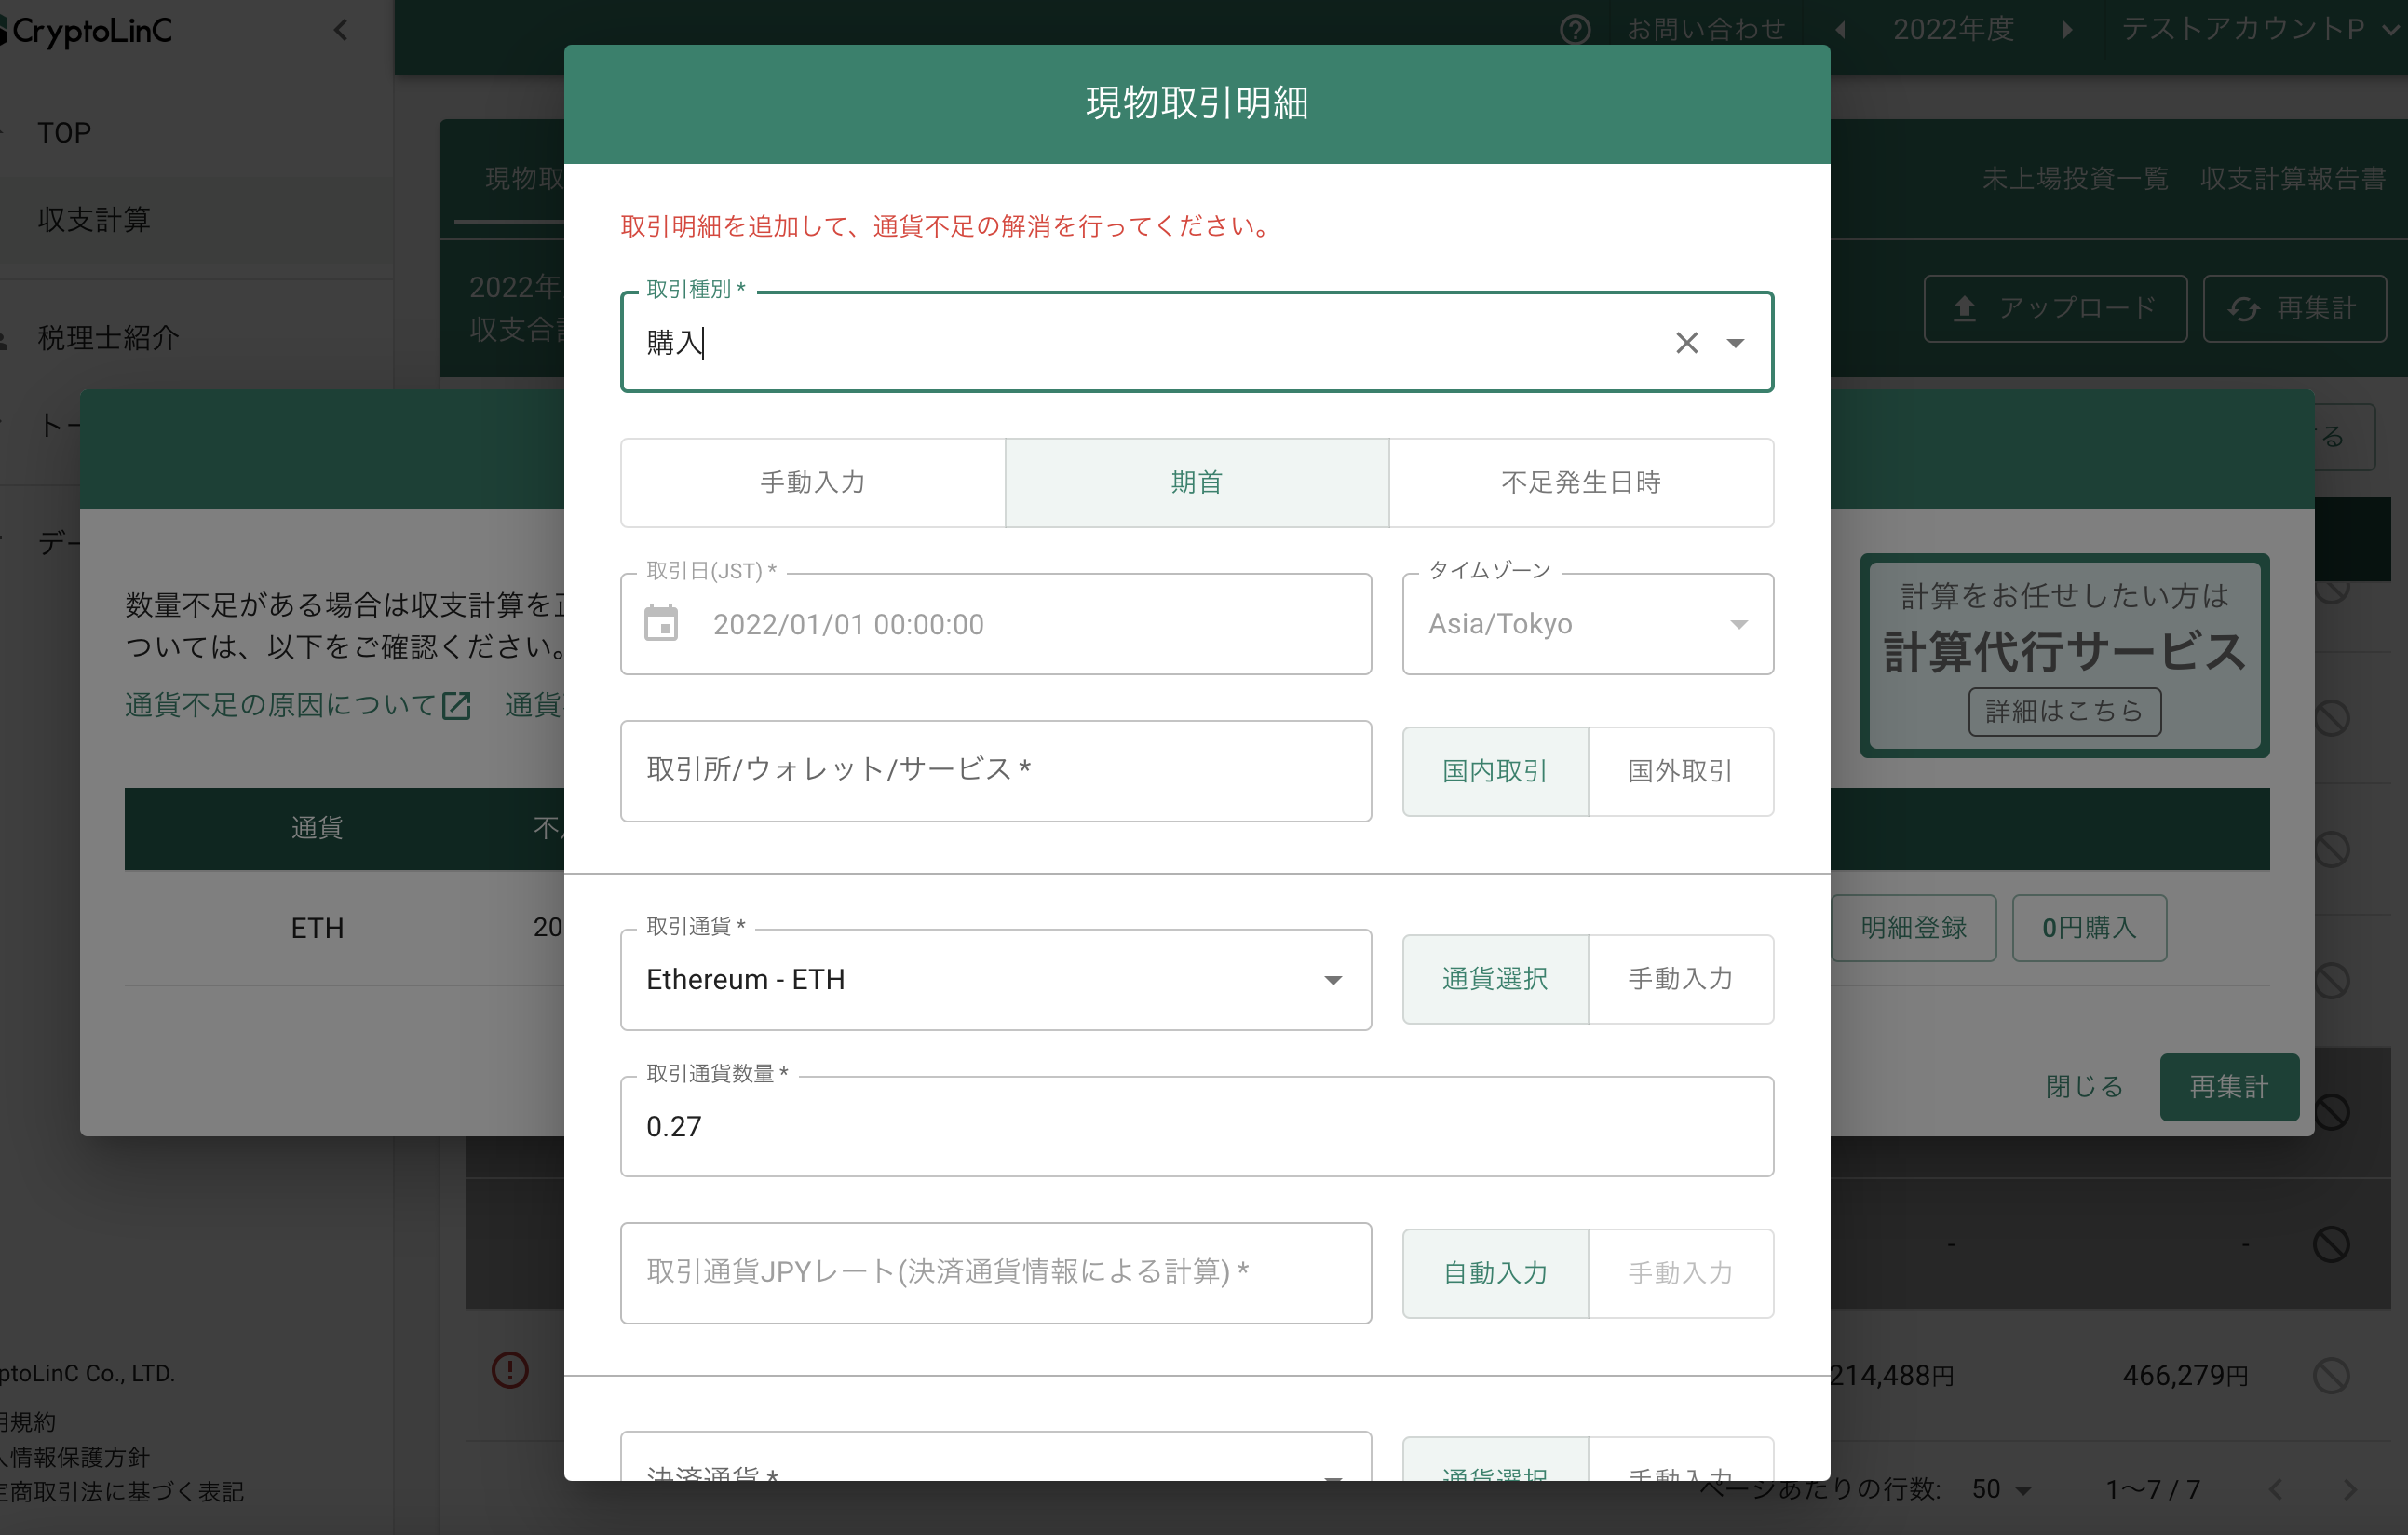
Task: Open calendar icon in 取引日 field
Action: [661, 623]
